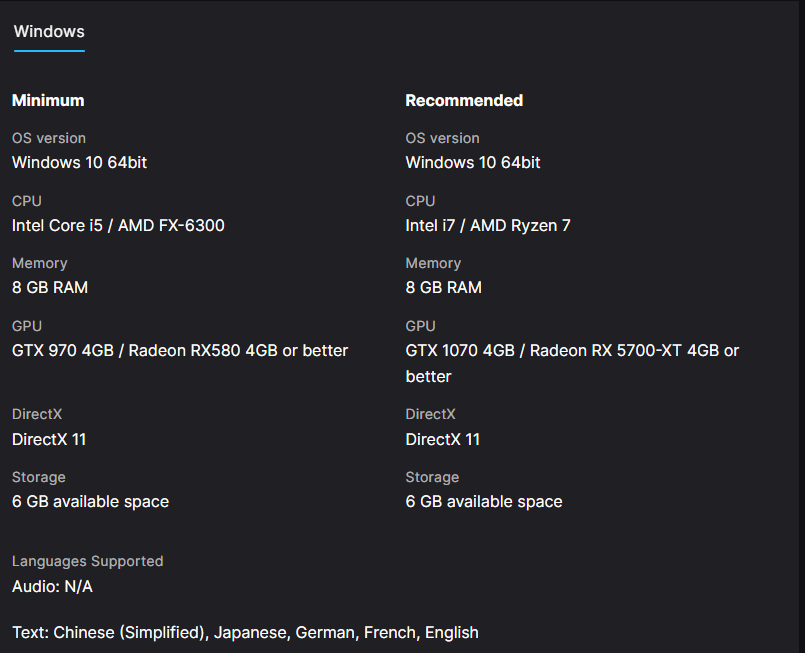
Task: Click the Intel Core i5 / AMD FX-6300 text
Action: (118, 225)
